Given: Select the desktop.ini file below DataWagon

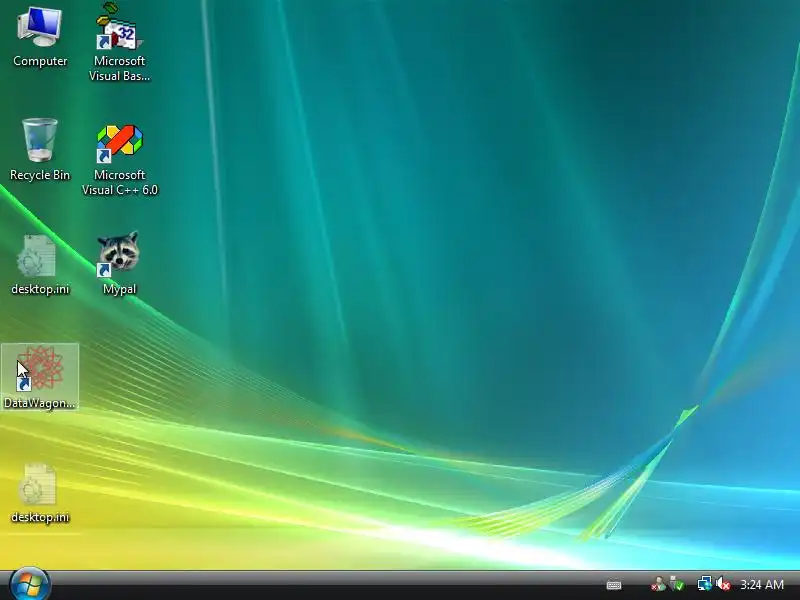Looking at the screenshot, I should 40,493.
